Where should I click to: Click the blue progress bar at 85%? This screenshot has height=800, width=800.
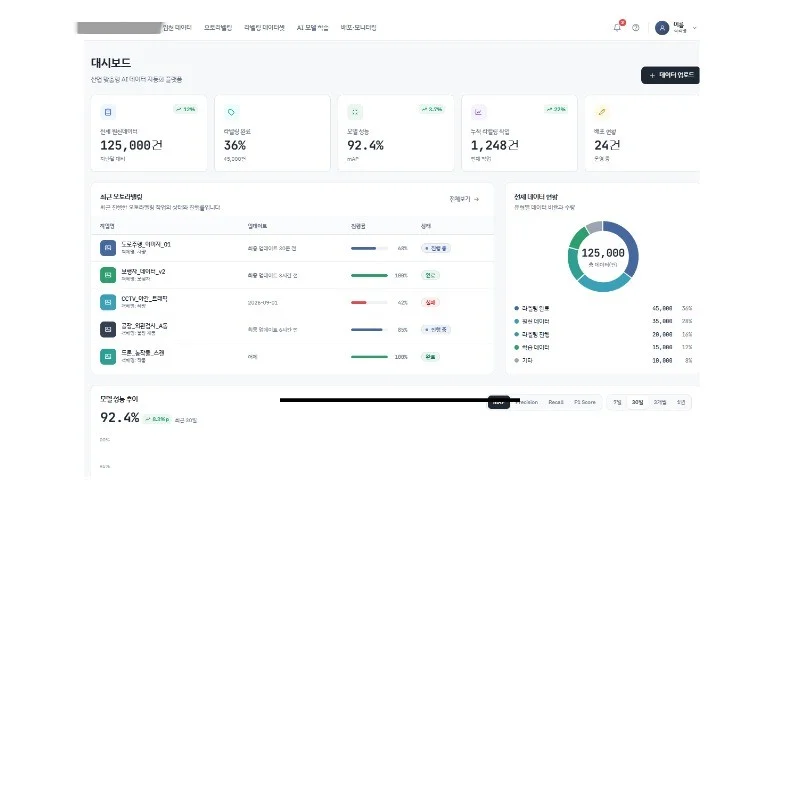(x=366, y=330)
